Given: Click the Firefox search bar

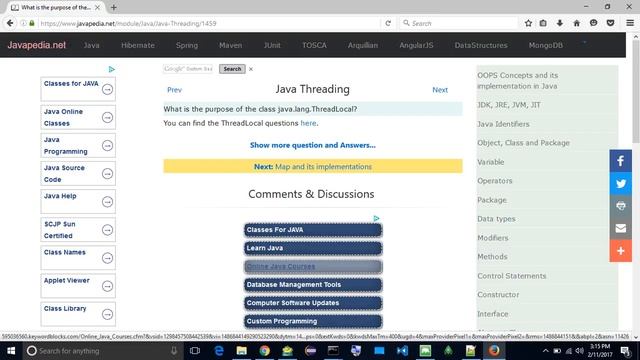Looking at the screenshot, I should point(459,23).
